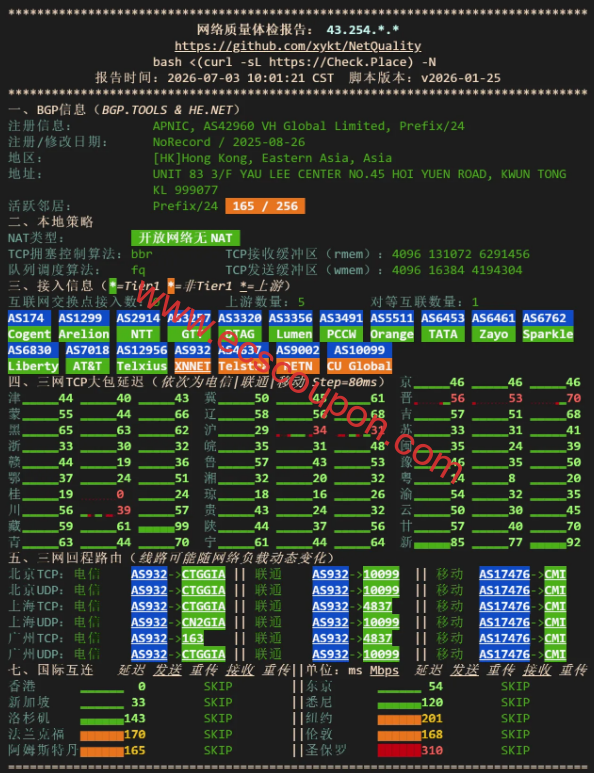Select the bbr congestion algorithm value
Viewport: 594px width, 773px height.
(x=142, y=254)
